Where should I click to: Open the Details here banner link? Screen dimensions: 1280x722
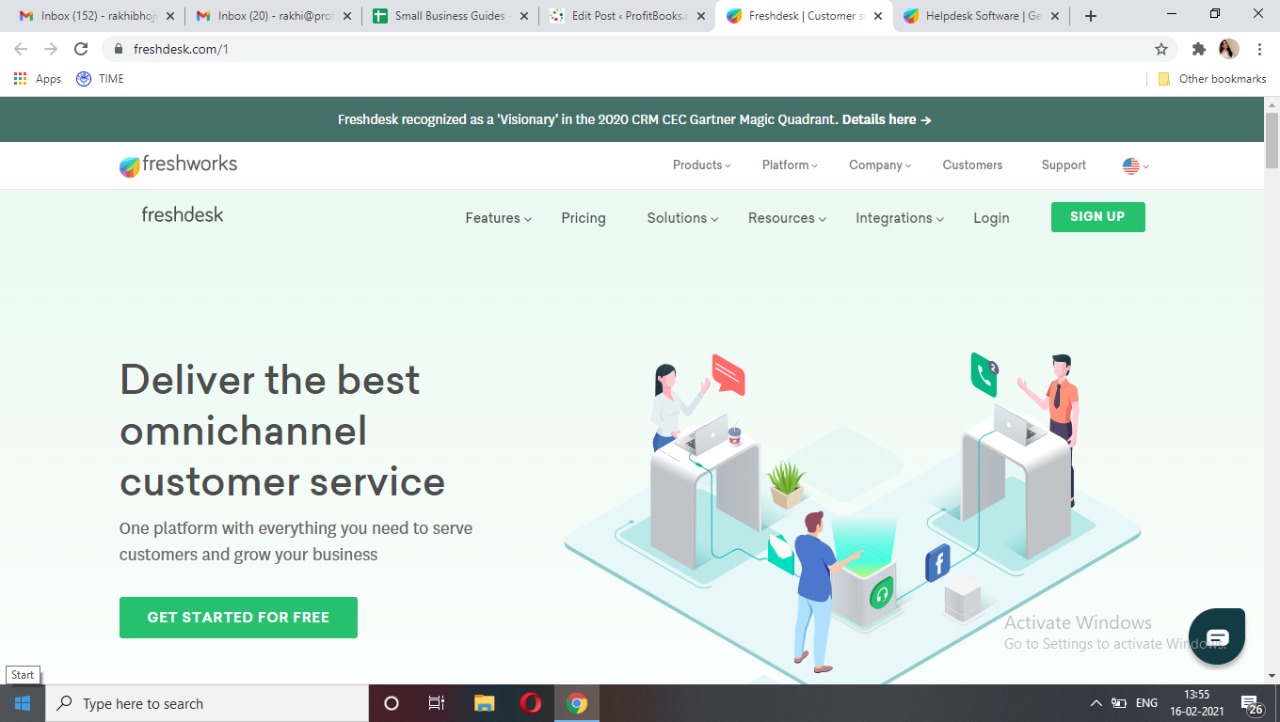[887, 119]
